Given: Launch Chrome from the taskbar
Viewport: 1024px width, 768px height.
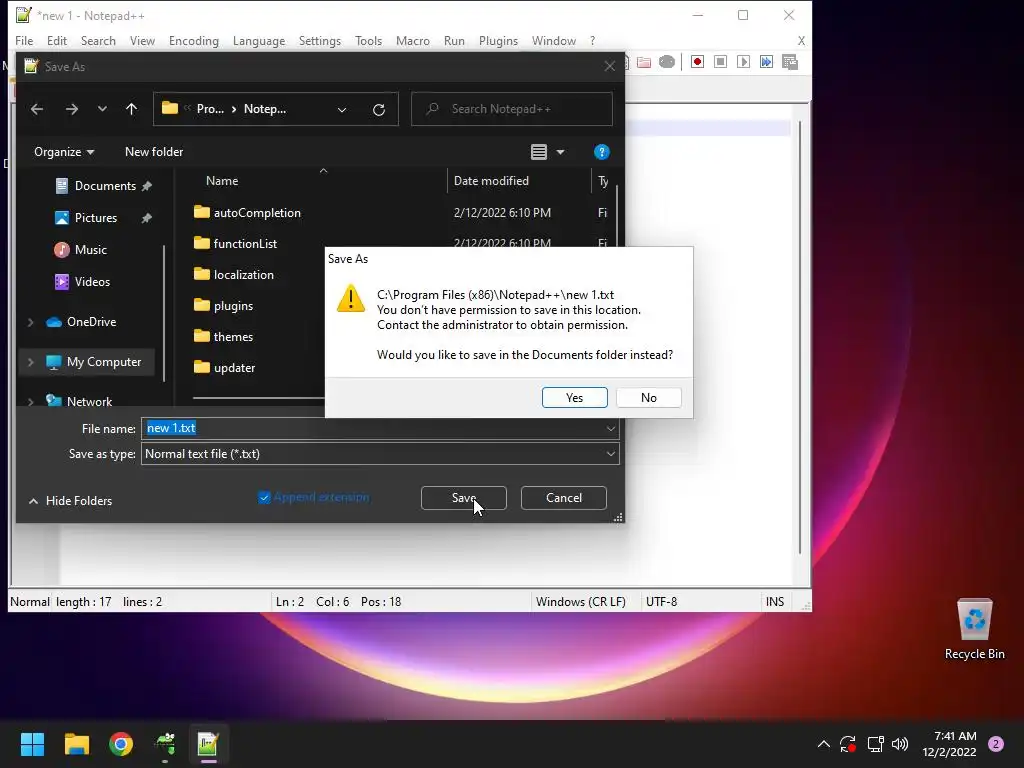Looking at the screenshot, I should (121, 744).
